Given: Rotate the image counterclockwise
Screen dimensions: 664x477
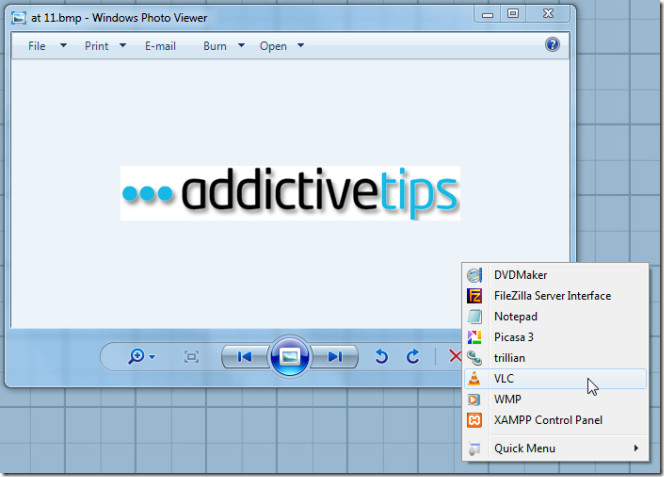Looking at the screenshot, I should point(381,356).
